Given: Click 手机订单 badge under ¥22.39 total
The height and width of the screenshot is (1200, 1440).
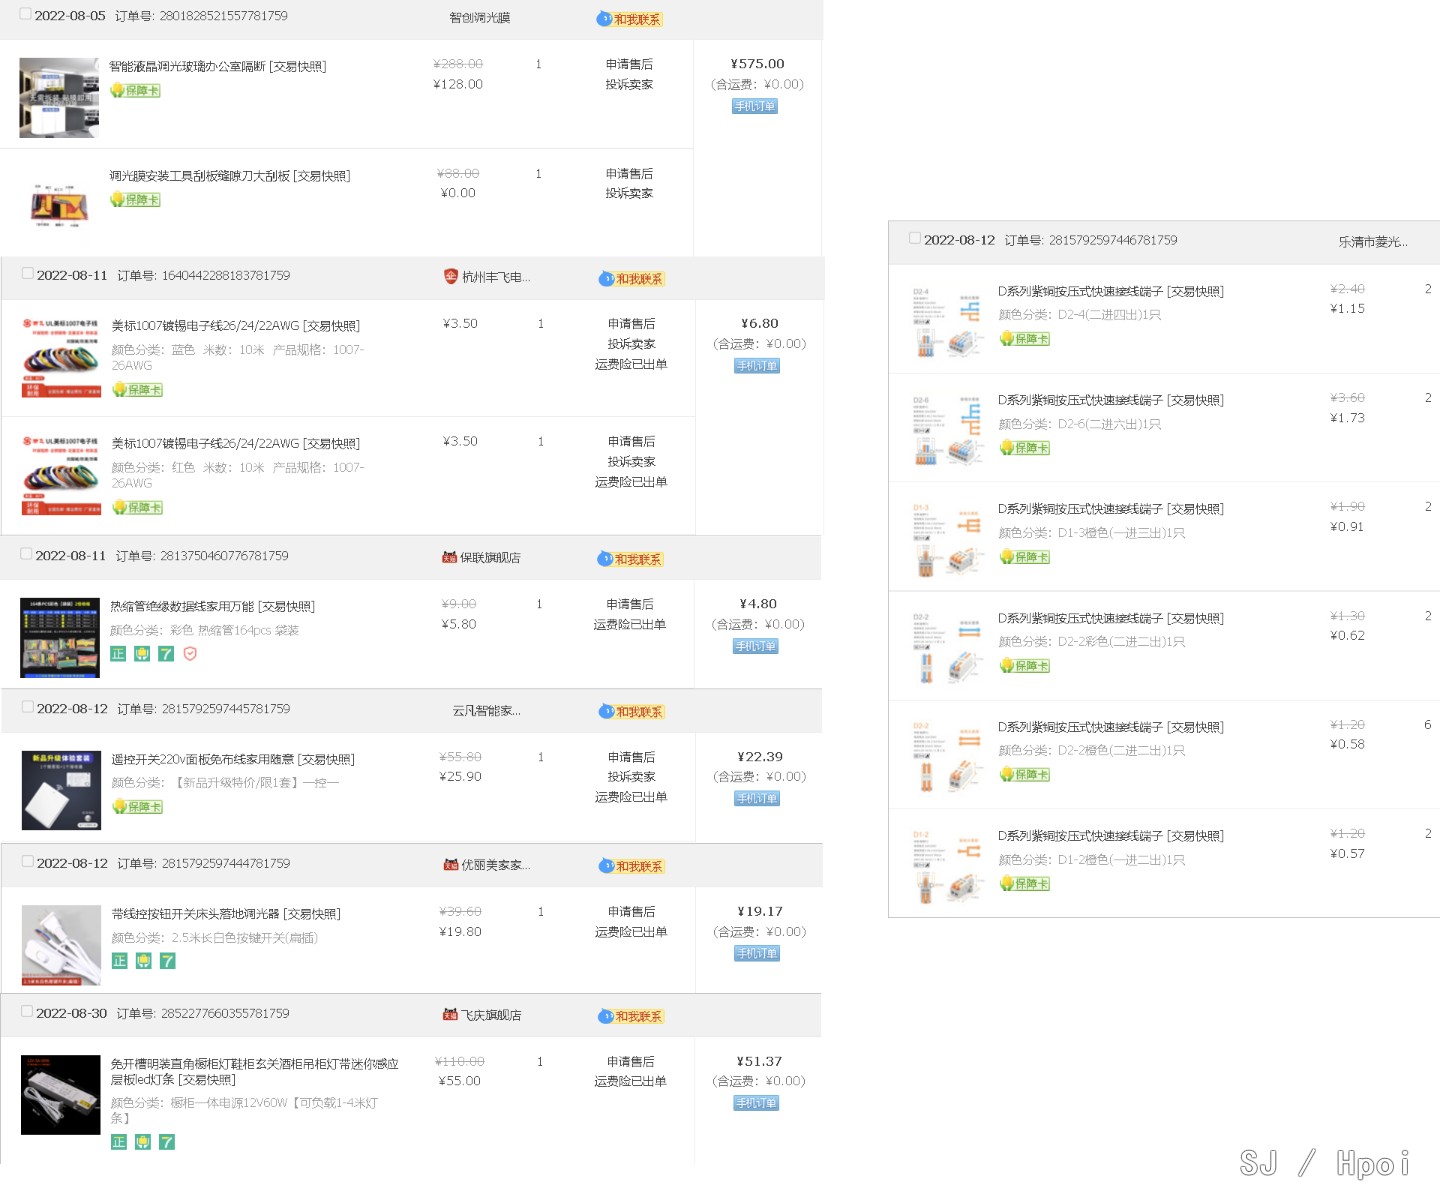Looking at the screenshot, I should [757, 798].
